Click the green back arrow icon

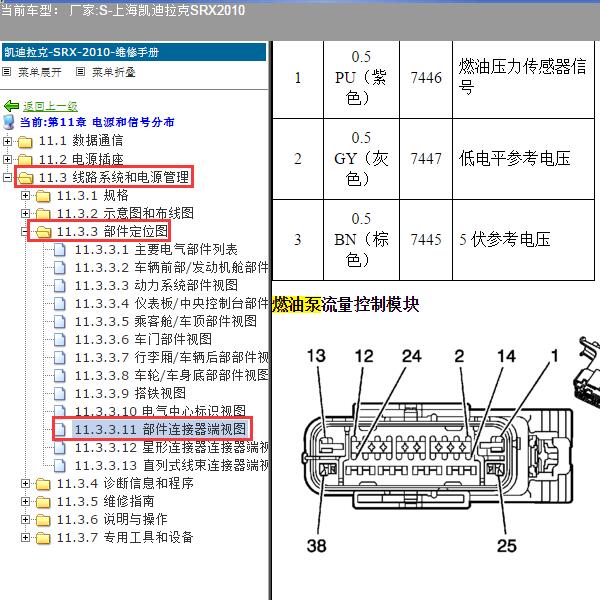pyautogui.click(x=11, y=106)
